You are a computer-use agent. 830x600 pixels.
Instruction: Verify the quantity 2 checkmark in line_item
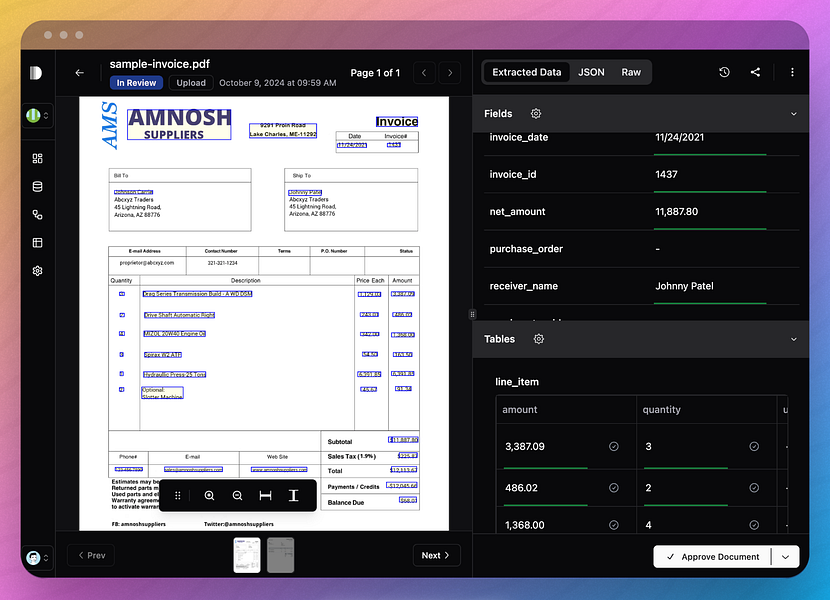pos(755,488)
